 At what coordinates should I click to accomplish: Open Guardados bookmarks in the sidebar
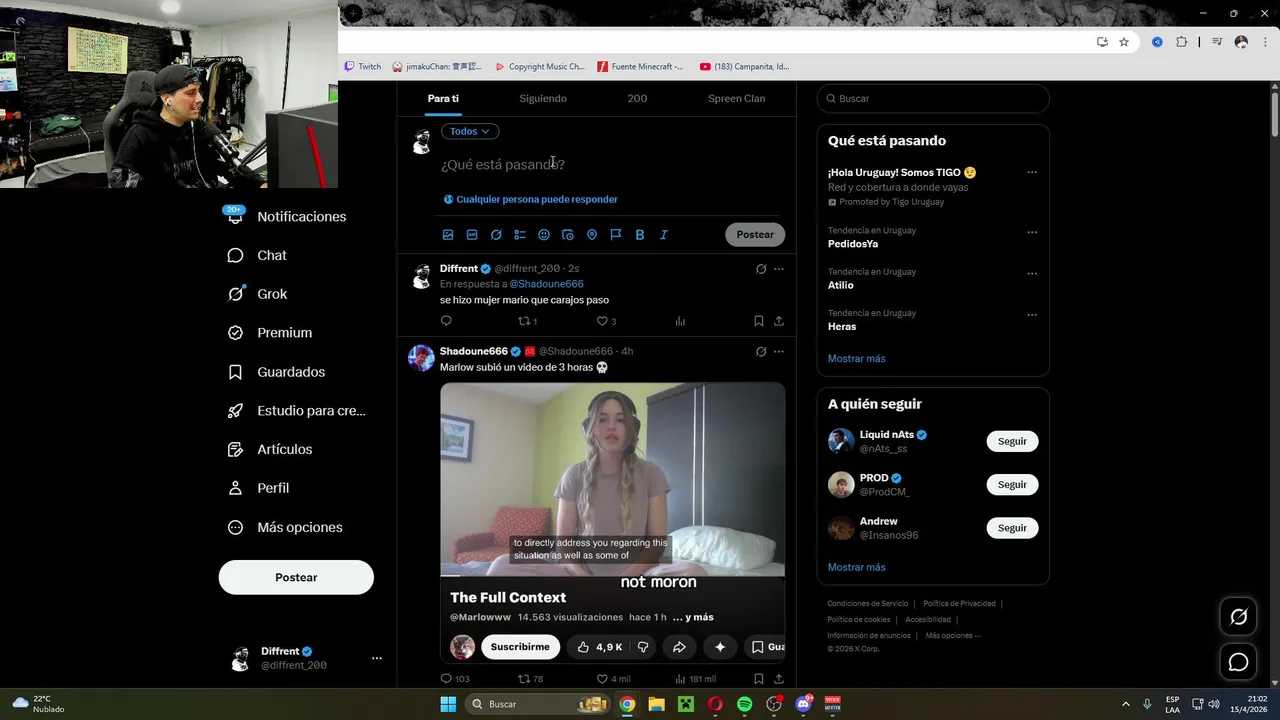click(x=276, y=372)
